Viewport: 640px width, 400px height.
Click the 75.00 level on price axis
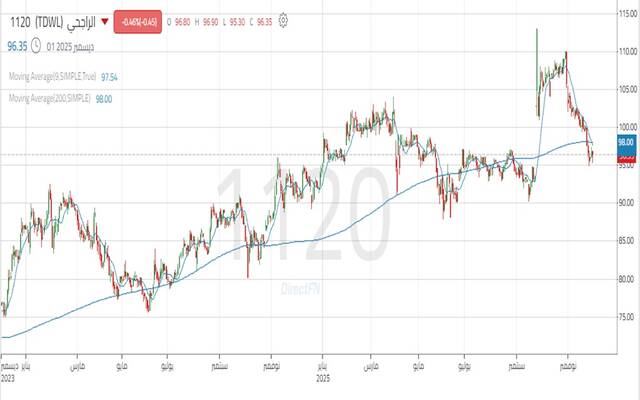pyautogui.click(x=625, y=317)
